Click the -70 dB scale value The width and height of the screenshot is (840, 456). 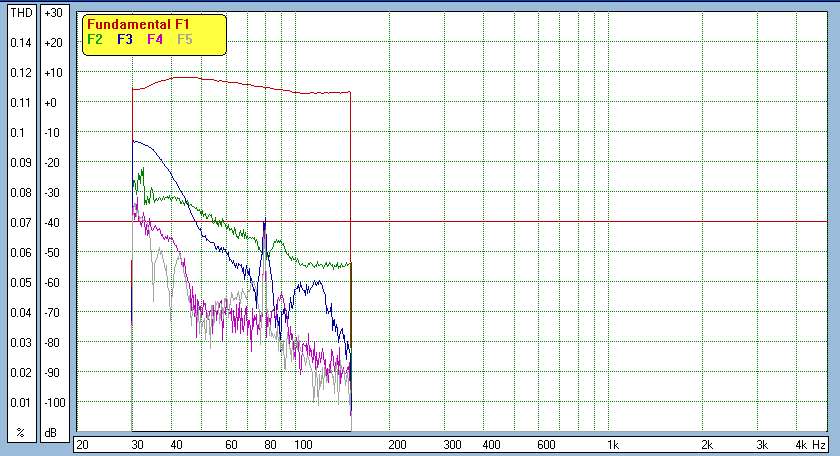[52, 313]
